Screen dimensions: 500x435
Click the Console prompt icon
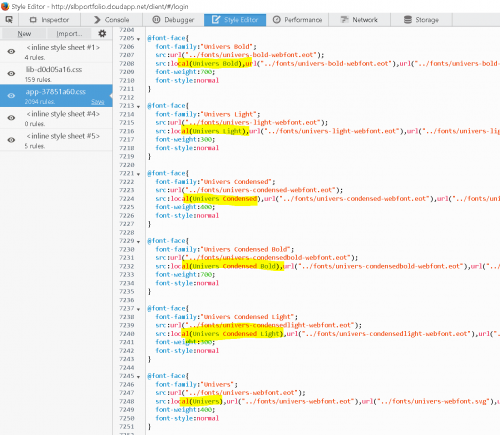click(x=97, y=20)
